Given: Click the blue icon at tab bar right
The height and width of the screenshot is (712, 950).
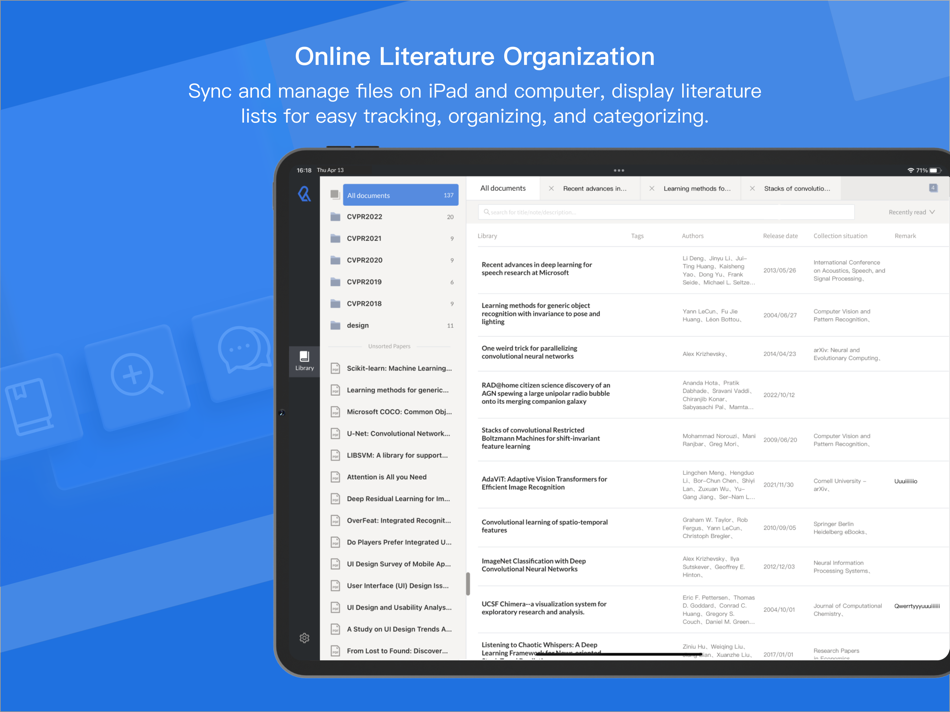Looking at the screenshot, I should click(933, 188).
